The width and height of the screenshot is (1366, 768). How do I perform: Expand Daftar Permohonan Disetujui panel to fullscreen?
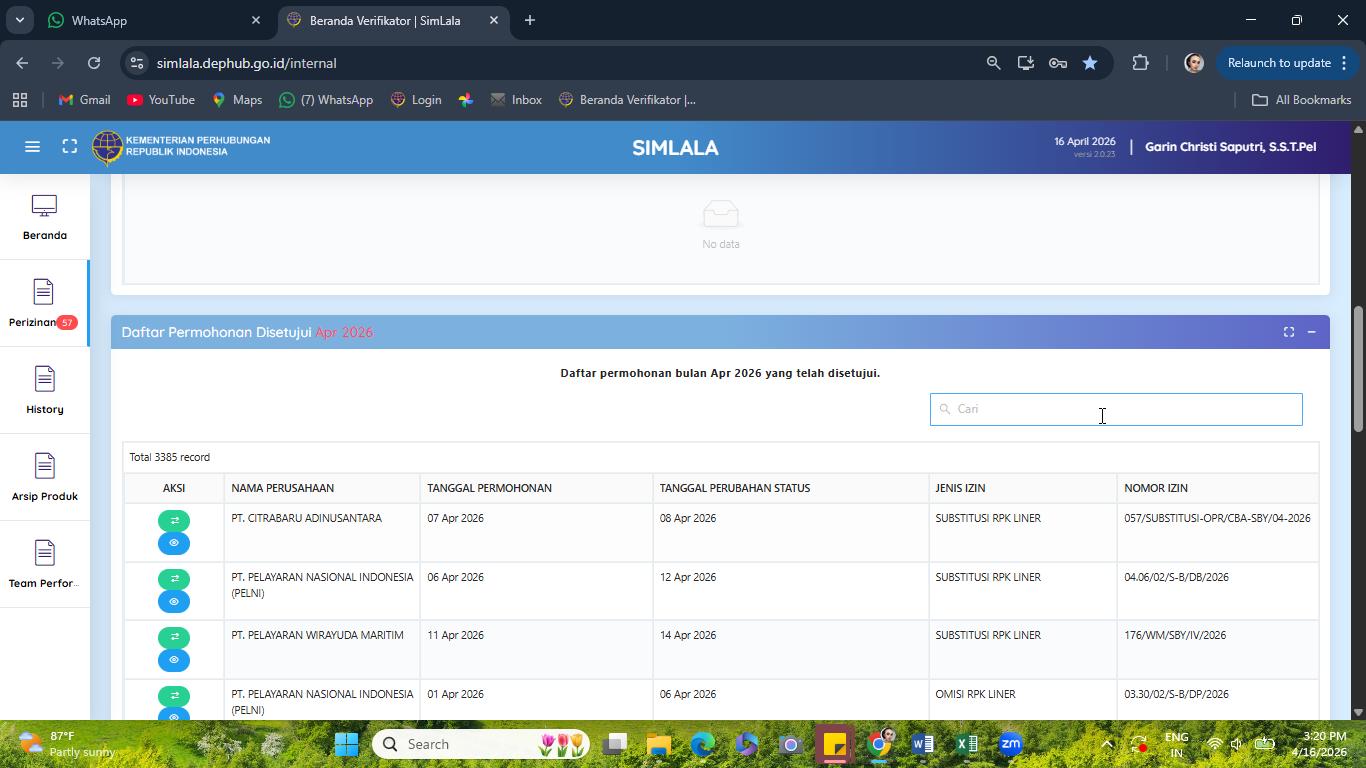1289,332
